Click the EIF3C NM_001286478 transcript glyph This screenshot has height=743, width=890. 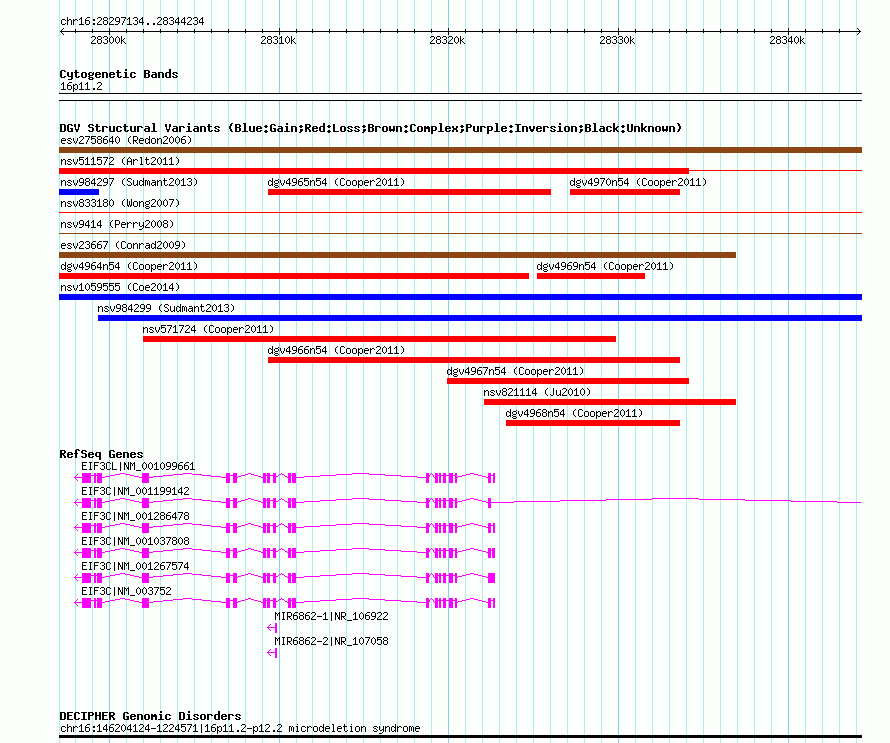(285, 528)
